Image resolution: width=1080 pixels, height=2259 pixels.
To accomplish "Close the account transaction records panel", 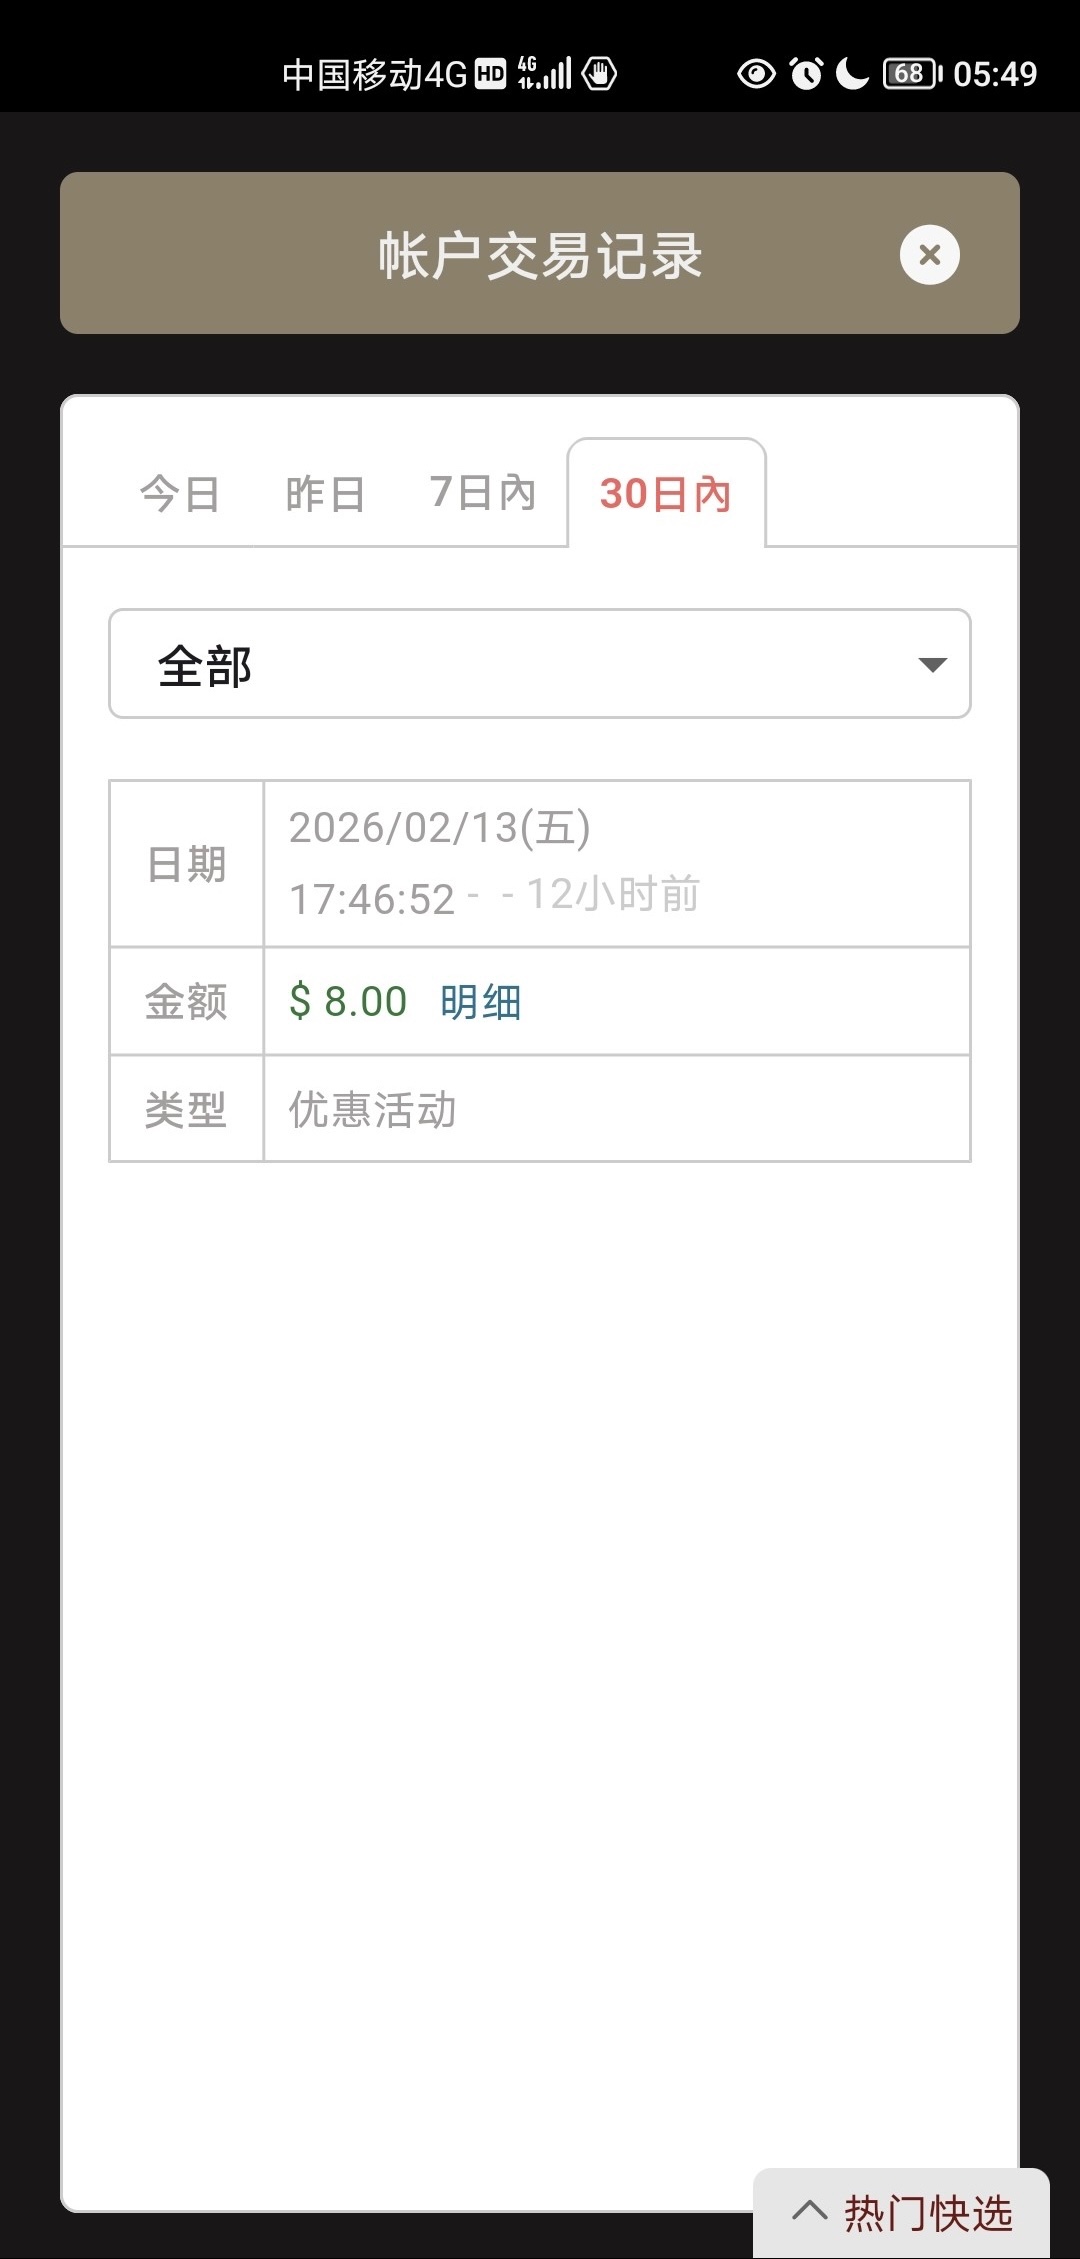I will click(929, 255).
